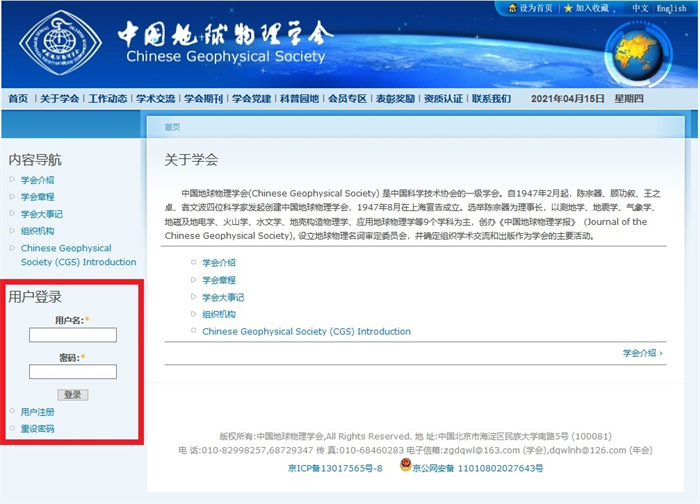Screen dimensions: 700x504
Task: Click the 首页 breadcrumb link
Action: (172, 127)
